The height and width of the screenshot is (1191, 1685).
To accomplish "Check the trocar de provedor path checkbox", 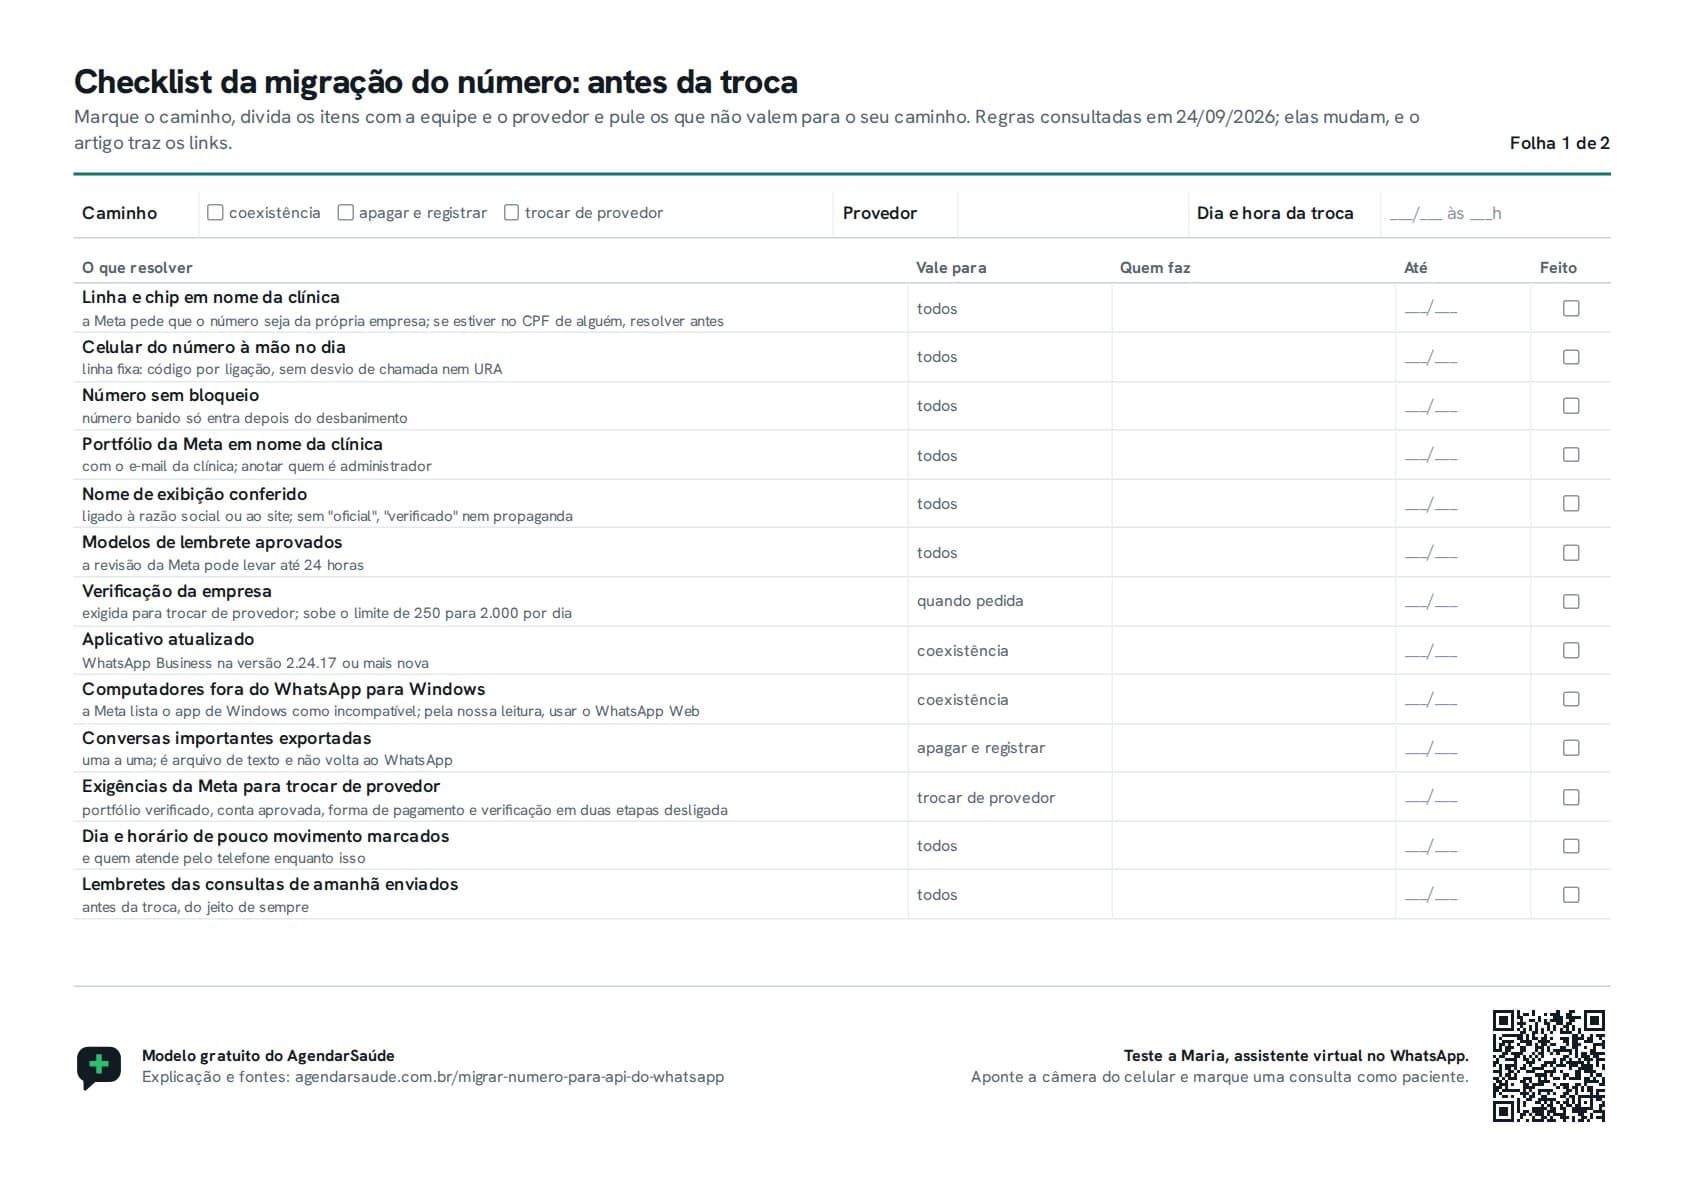I will click(x=512, y=212).
